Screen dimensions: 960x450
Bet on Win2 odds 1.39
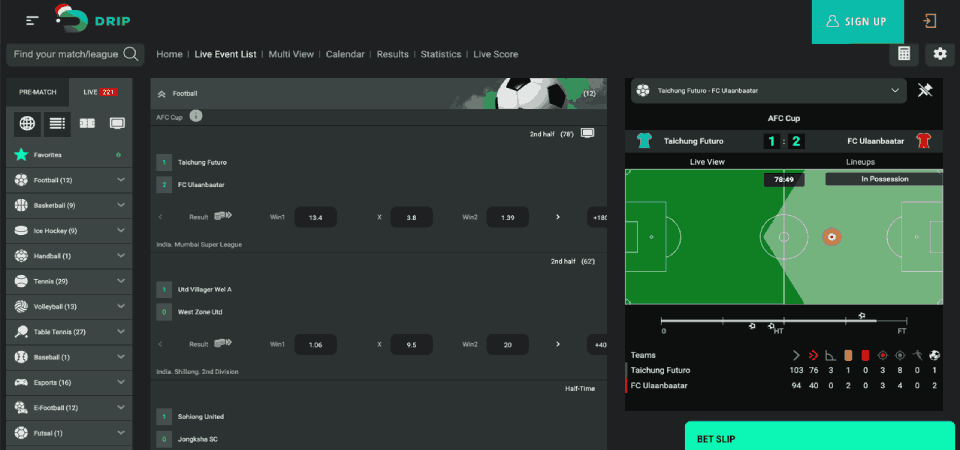pos(508,217)
